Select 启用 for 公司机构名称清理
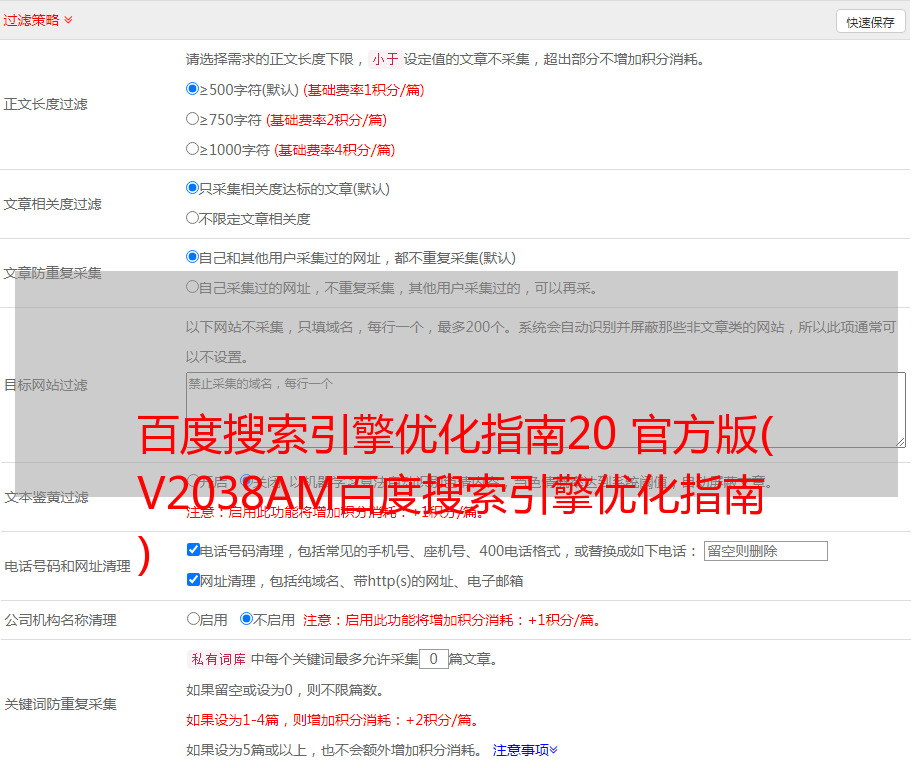 (193, 619)
